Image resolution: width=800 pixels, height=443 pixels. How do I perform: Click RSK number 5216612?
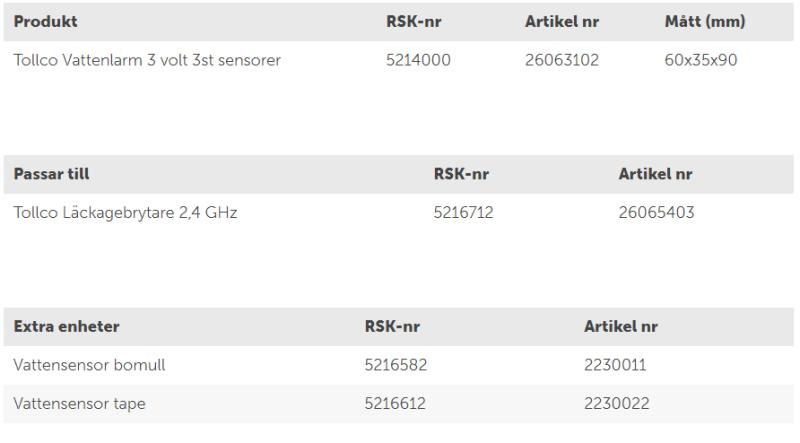pos(396,403)
